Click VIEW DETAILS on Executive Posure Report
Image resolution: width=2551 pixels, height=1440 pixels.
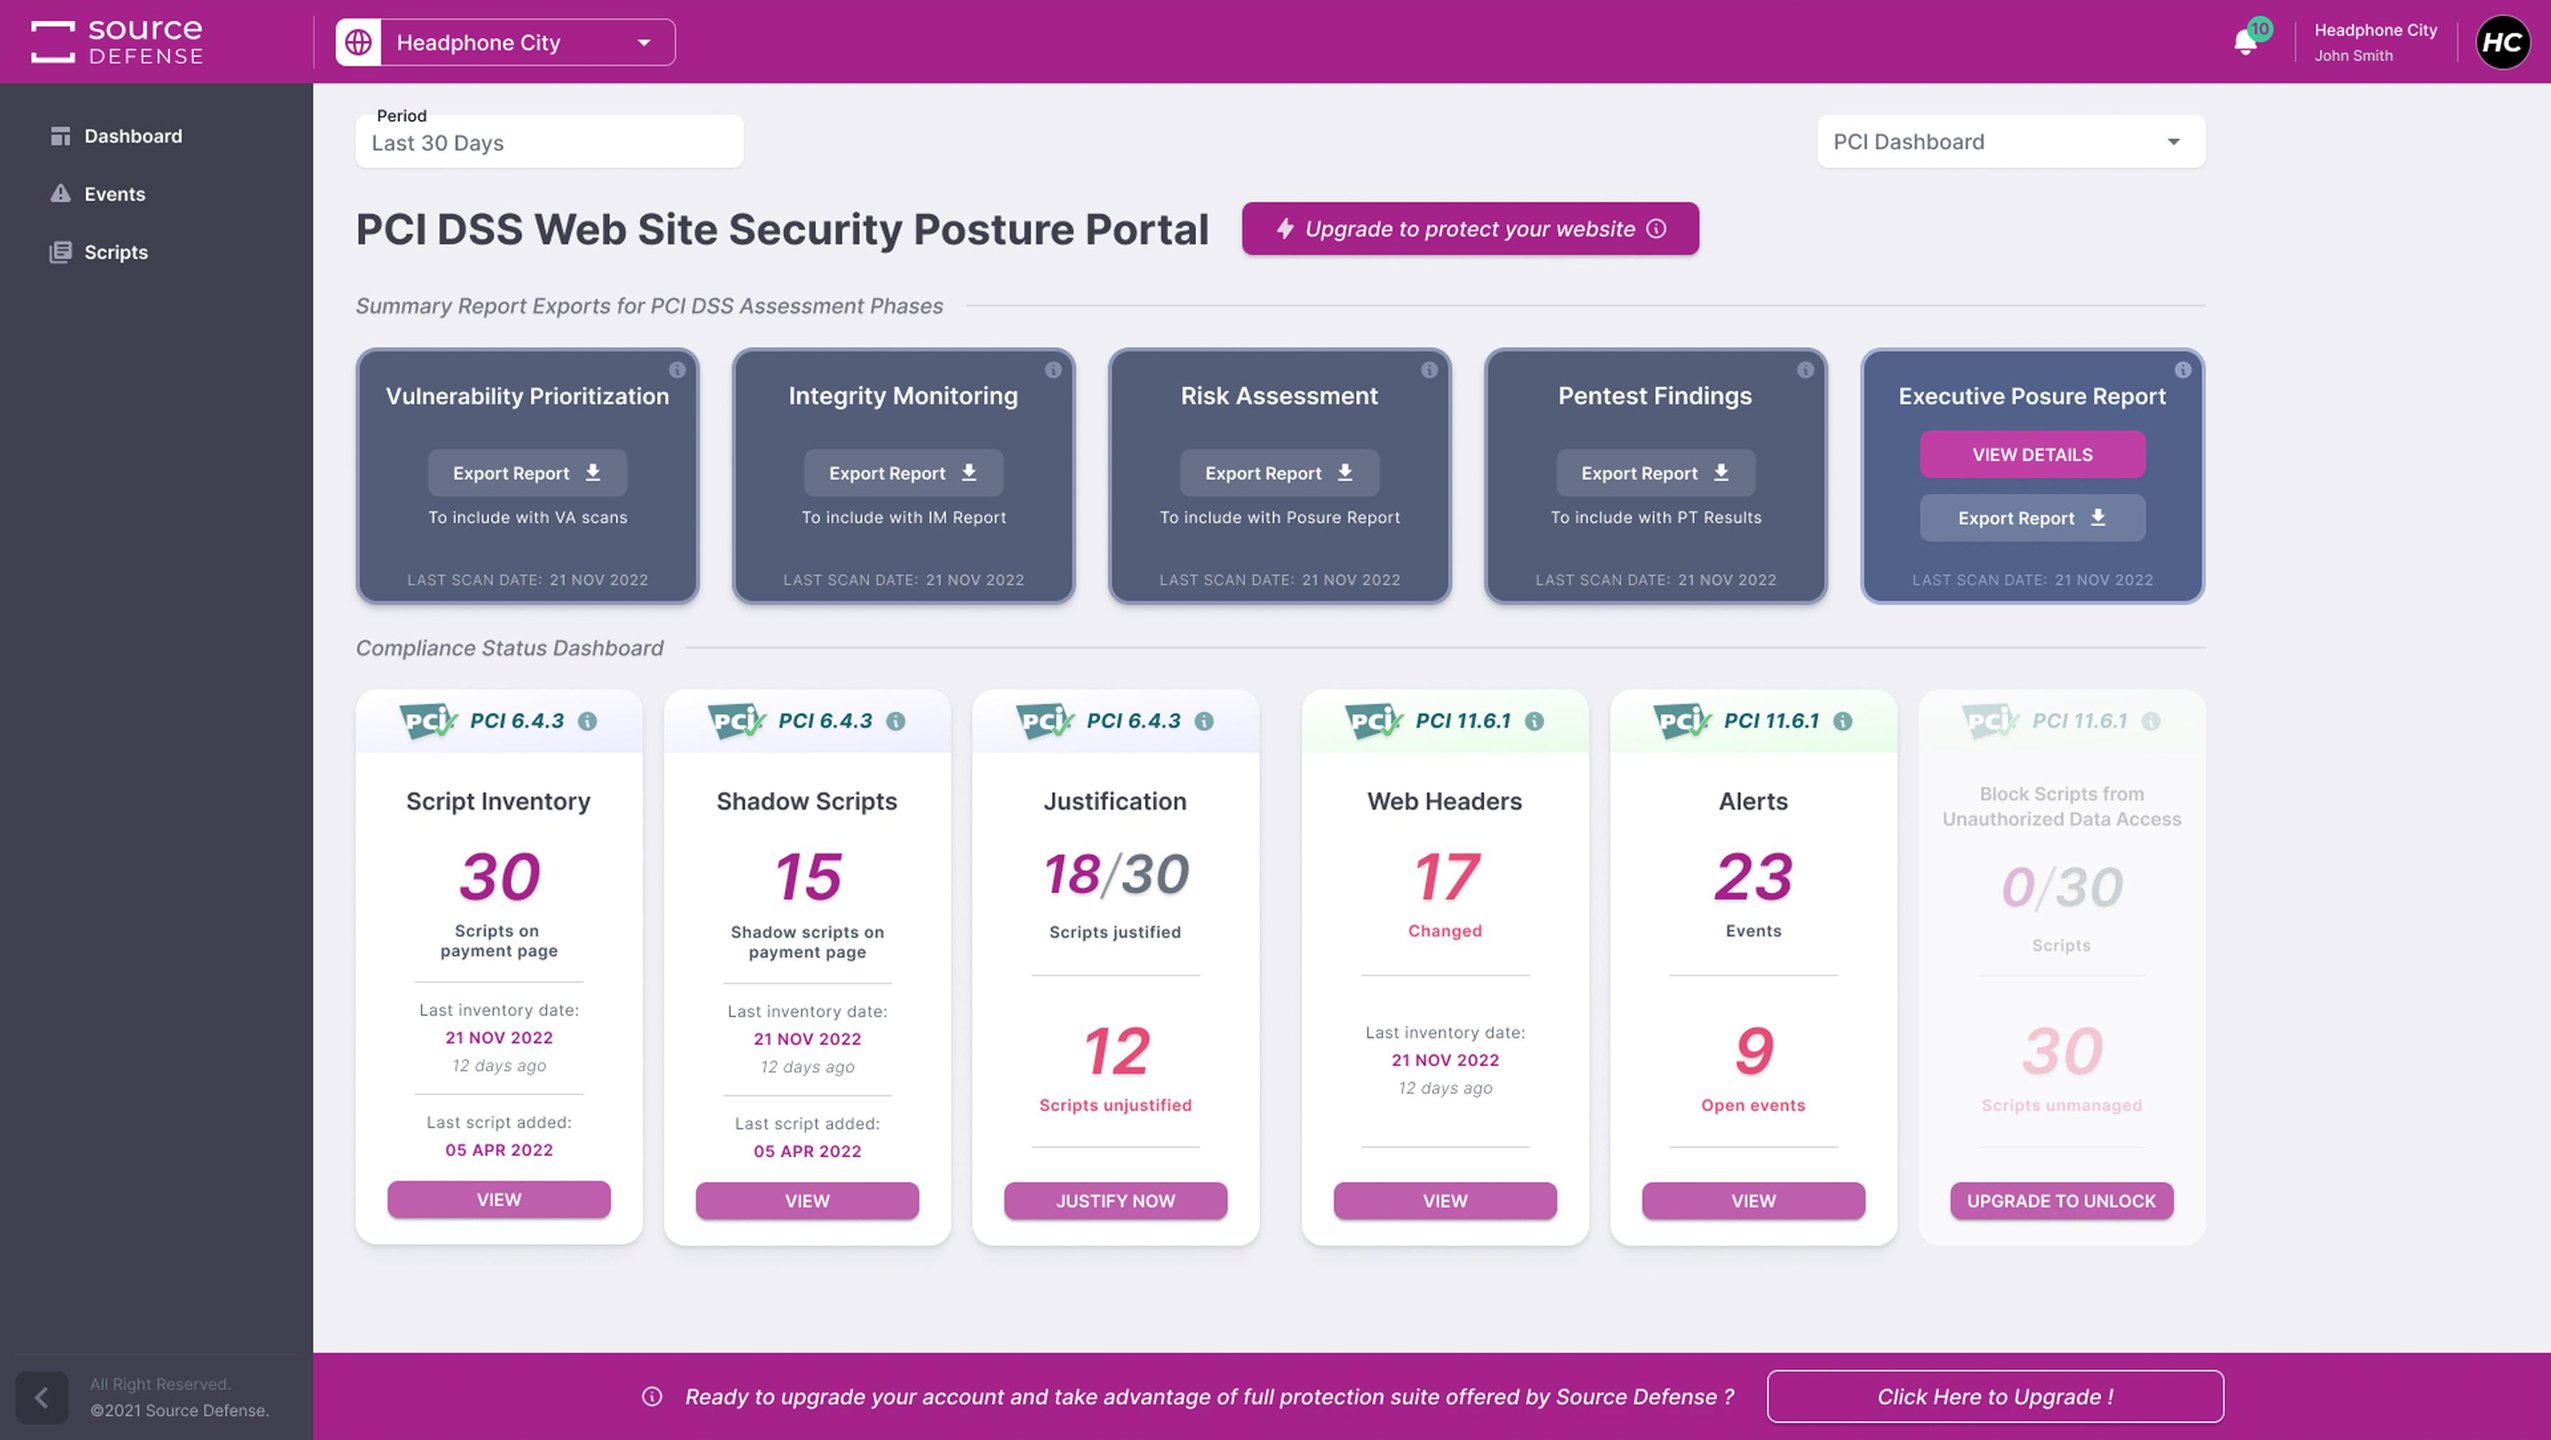coord(2031,455)
